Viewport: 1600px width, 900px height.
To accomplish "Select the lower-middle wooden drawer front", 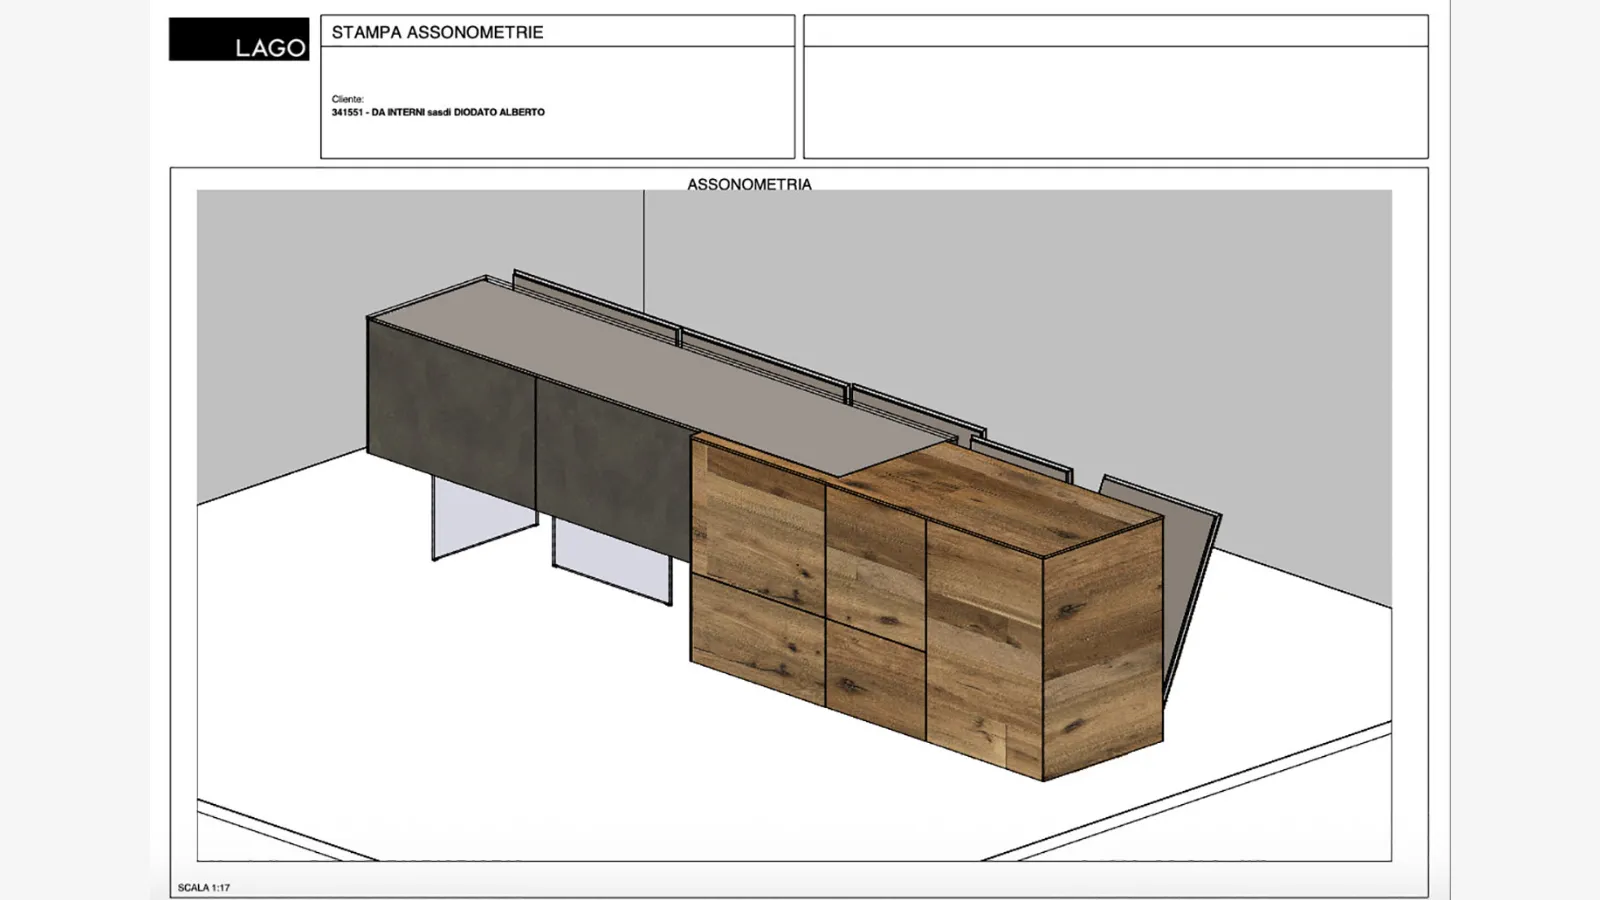I will [x=875, y=680].
